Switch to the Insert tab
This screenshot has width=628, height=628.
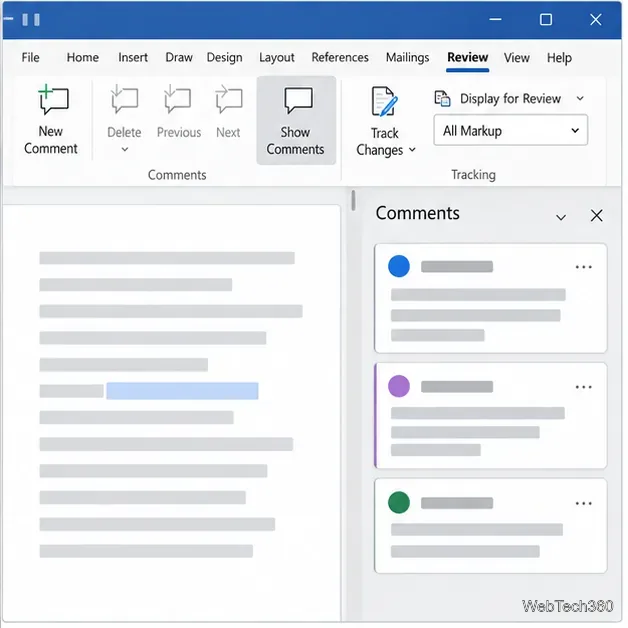(133, 58)
